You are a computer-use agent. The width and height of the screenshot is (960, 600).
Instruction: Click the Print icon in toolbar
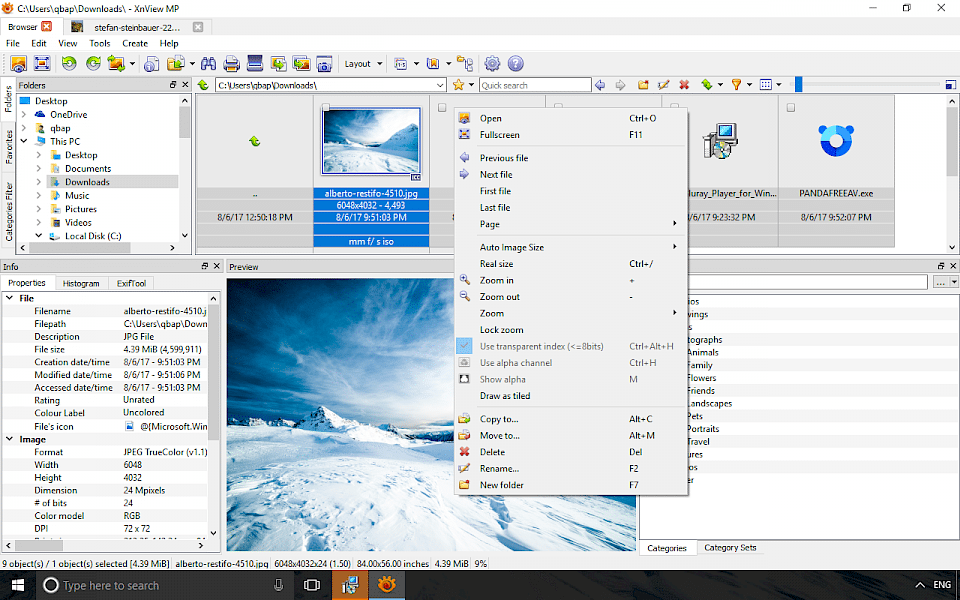(231, 63)
